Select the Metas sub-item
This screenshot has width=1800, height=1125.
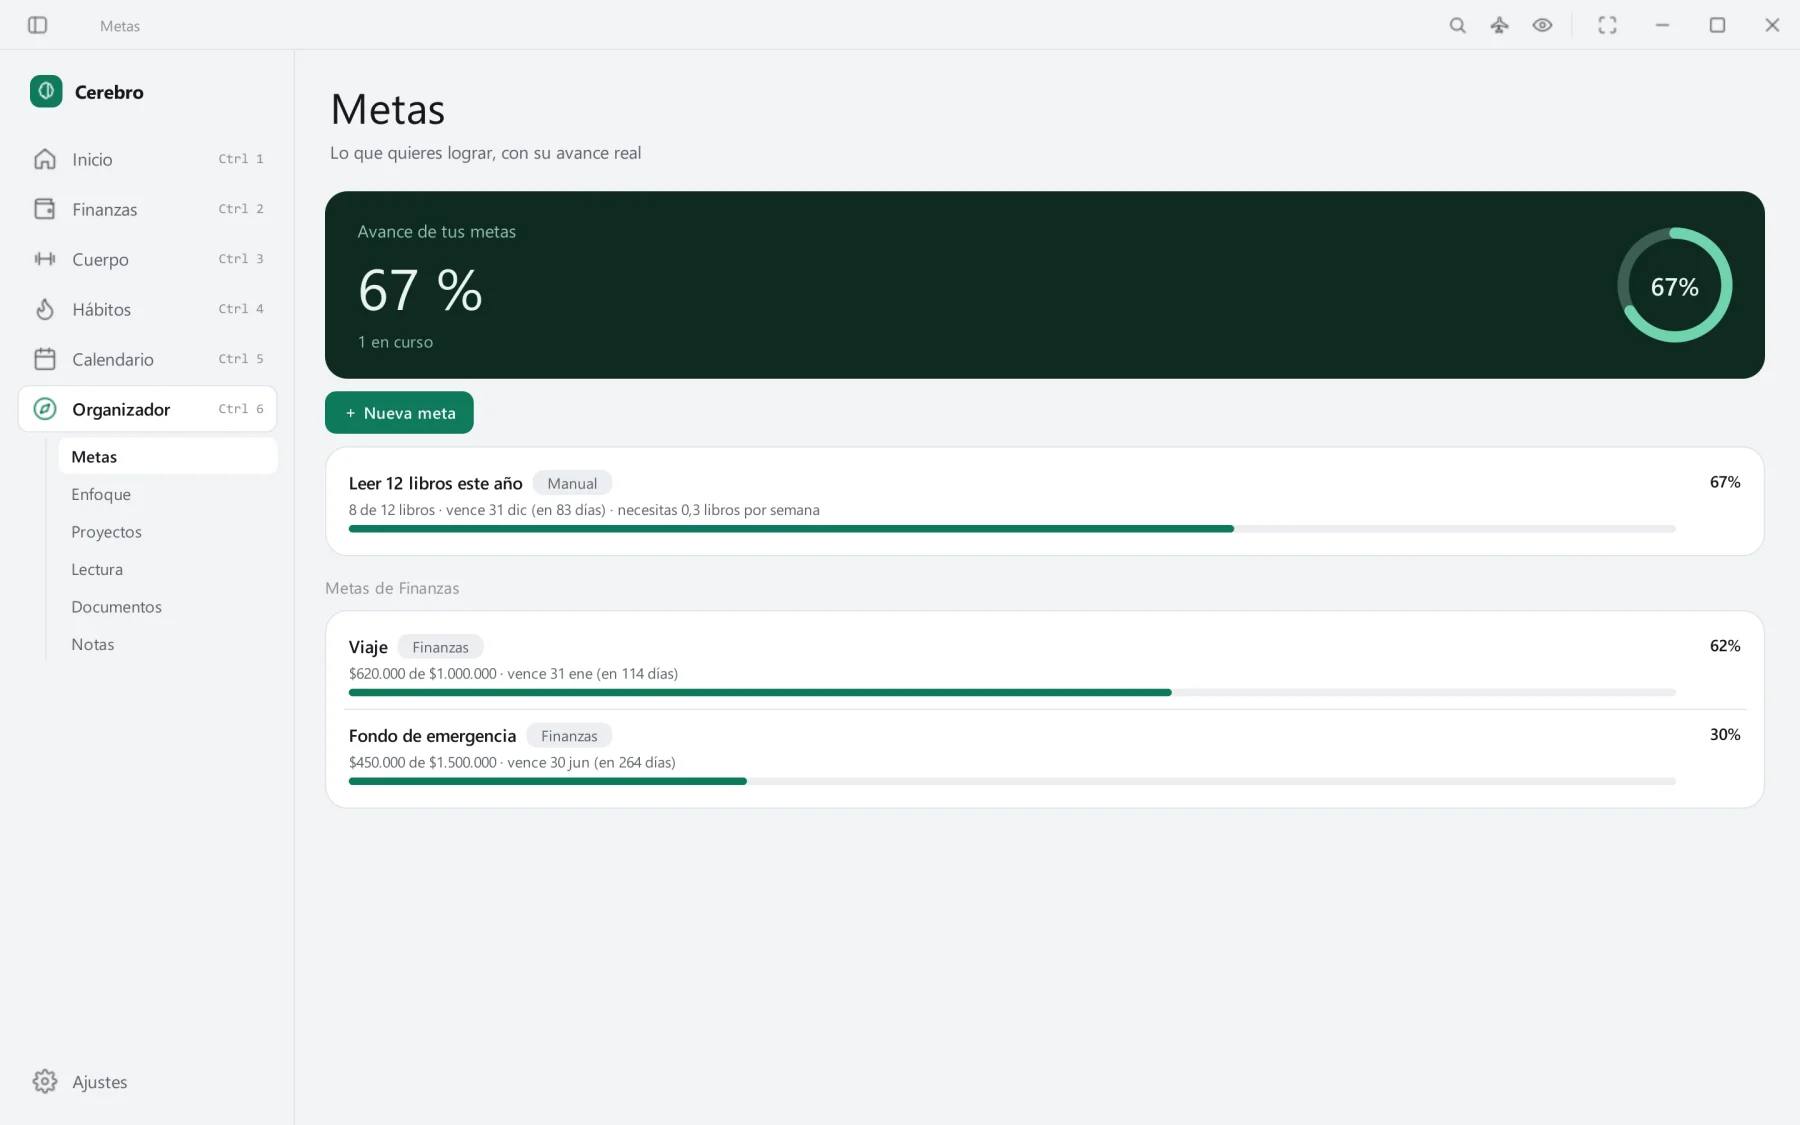click(167, 456)
